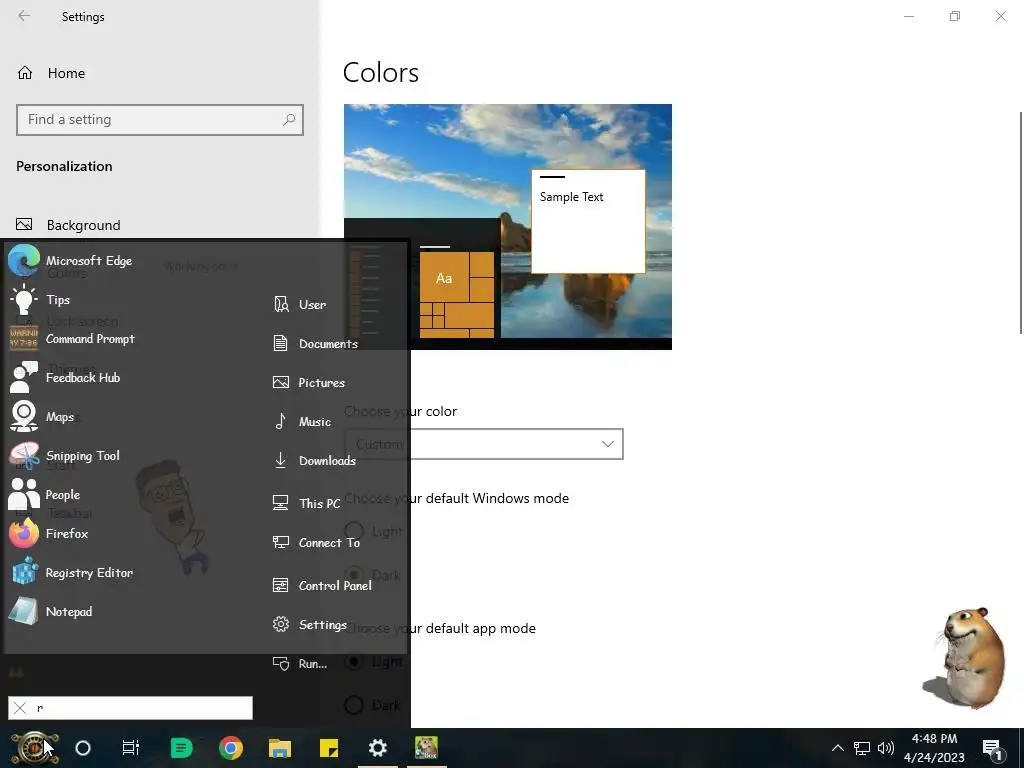Open Microsoft Edge from start menu
Image resolution: width=1024 pixels, height=768 pixels.
tap(71, 261)
